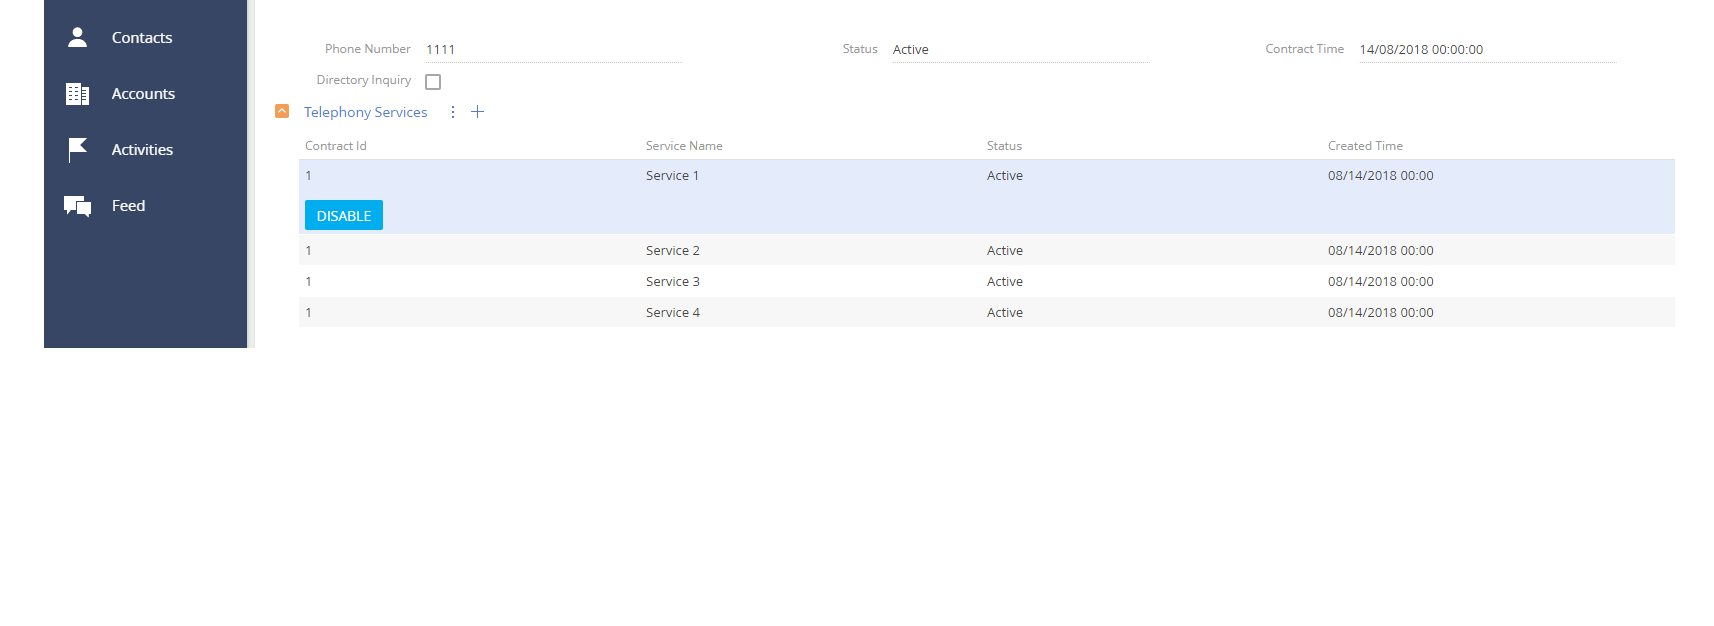This screenshot has width=1714, height=626.
Task: Click the Contract Time date field
Action: click(1487, 50)
